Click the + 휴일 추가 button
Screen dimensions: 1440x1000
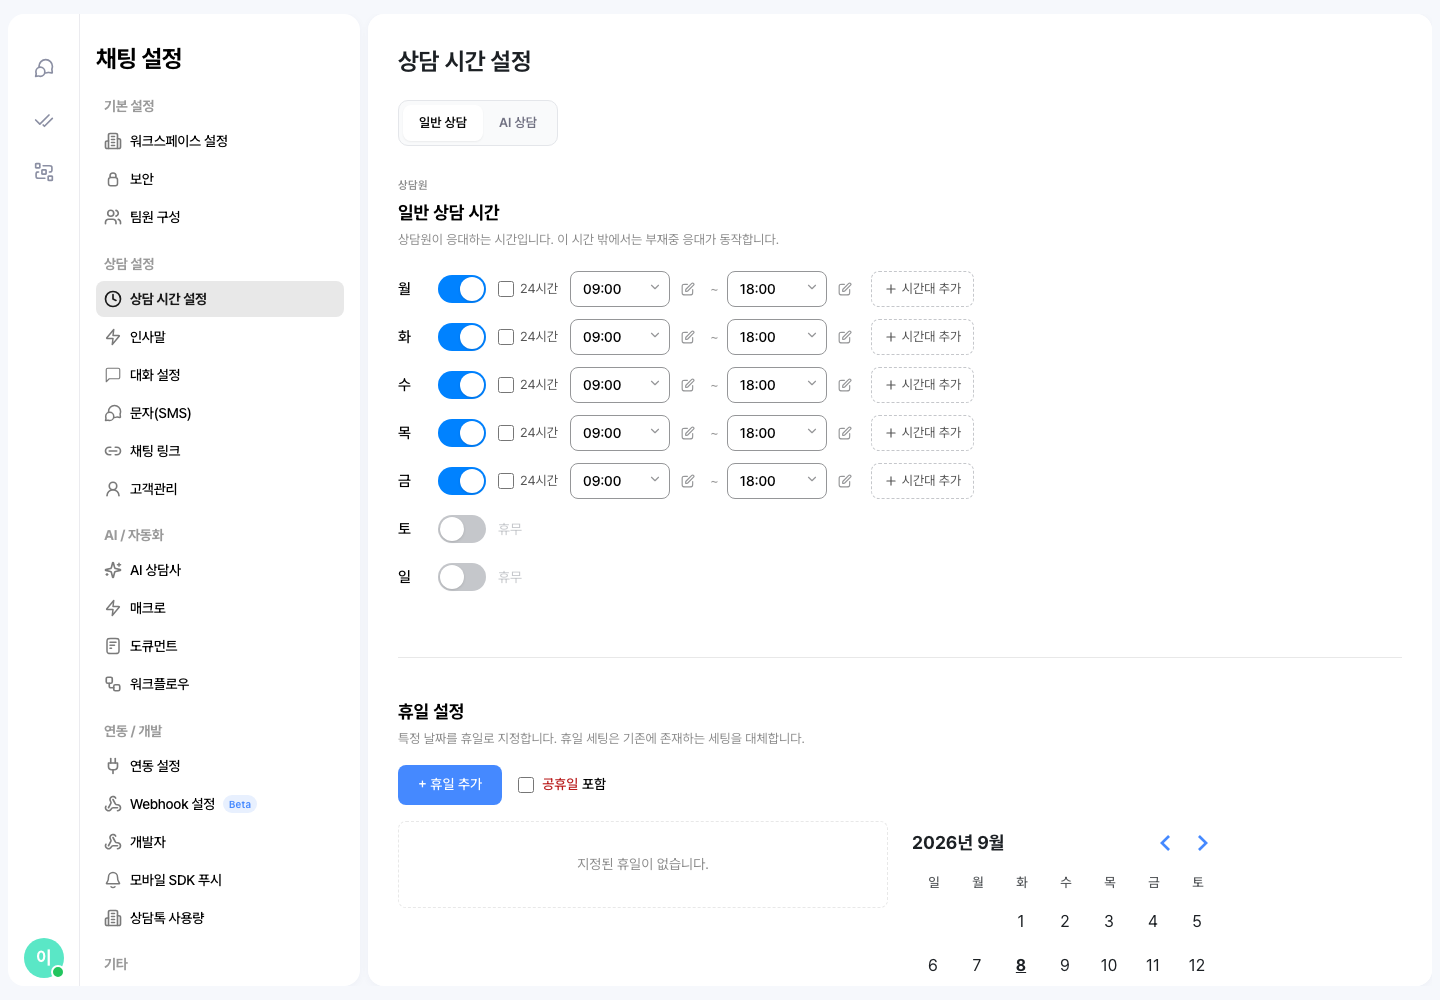pos(450,785)
